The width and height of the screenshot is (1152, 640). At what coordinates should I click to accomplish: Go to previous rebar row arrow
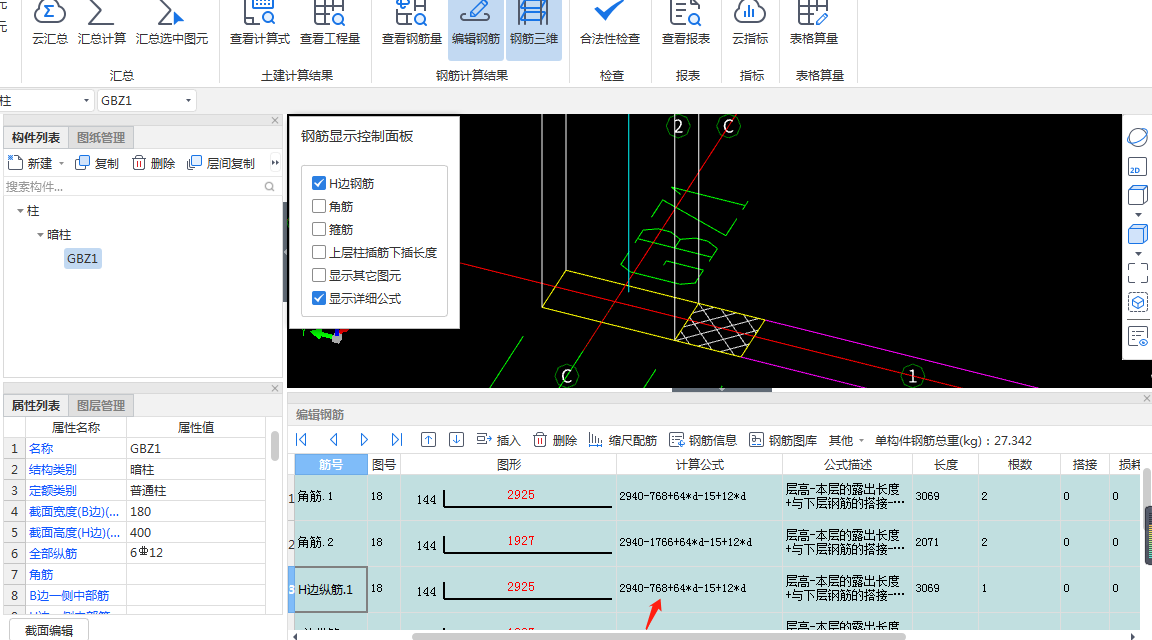tap(334, 439)
